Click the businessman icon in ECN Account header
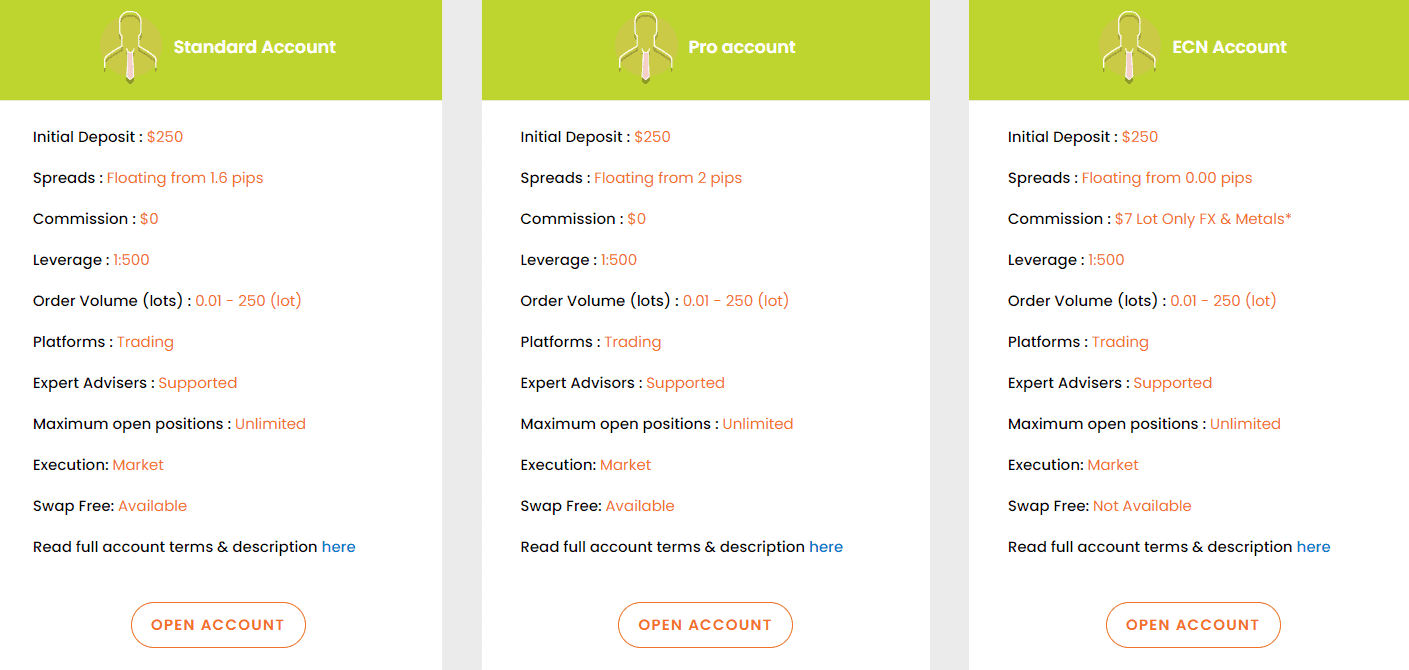The image size is (1409, 670). 1128,45
